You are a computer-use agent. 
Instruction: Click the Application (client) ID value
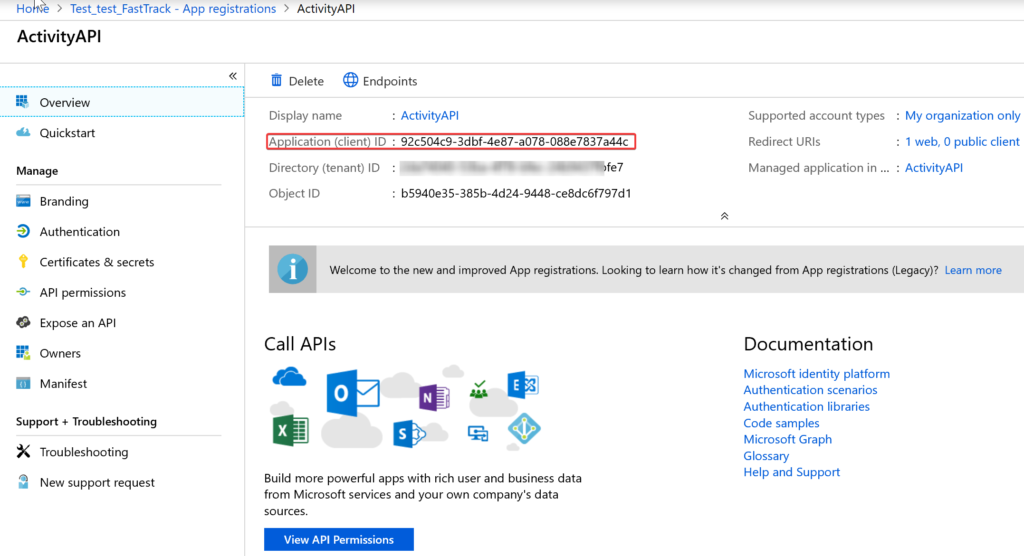[x=515, y=141]
